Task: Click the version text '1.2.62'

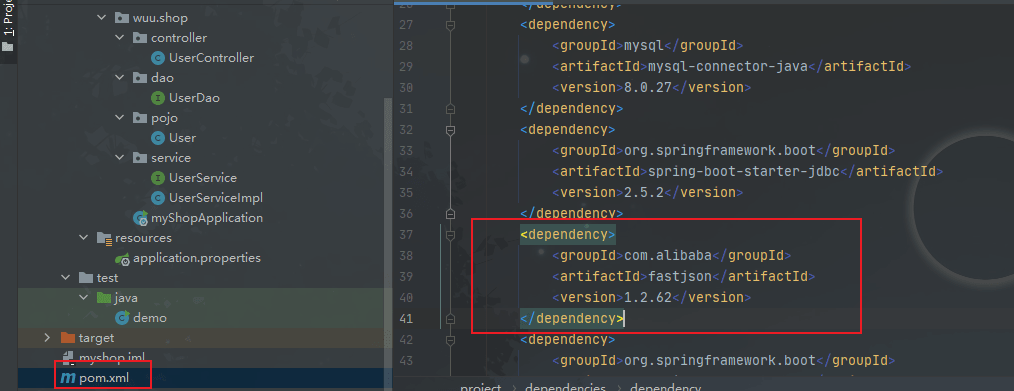Action: tap(648, 297)
